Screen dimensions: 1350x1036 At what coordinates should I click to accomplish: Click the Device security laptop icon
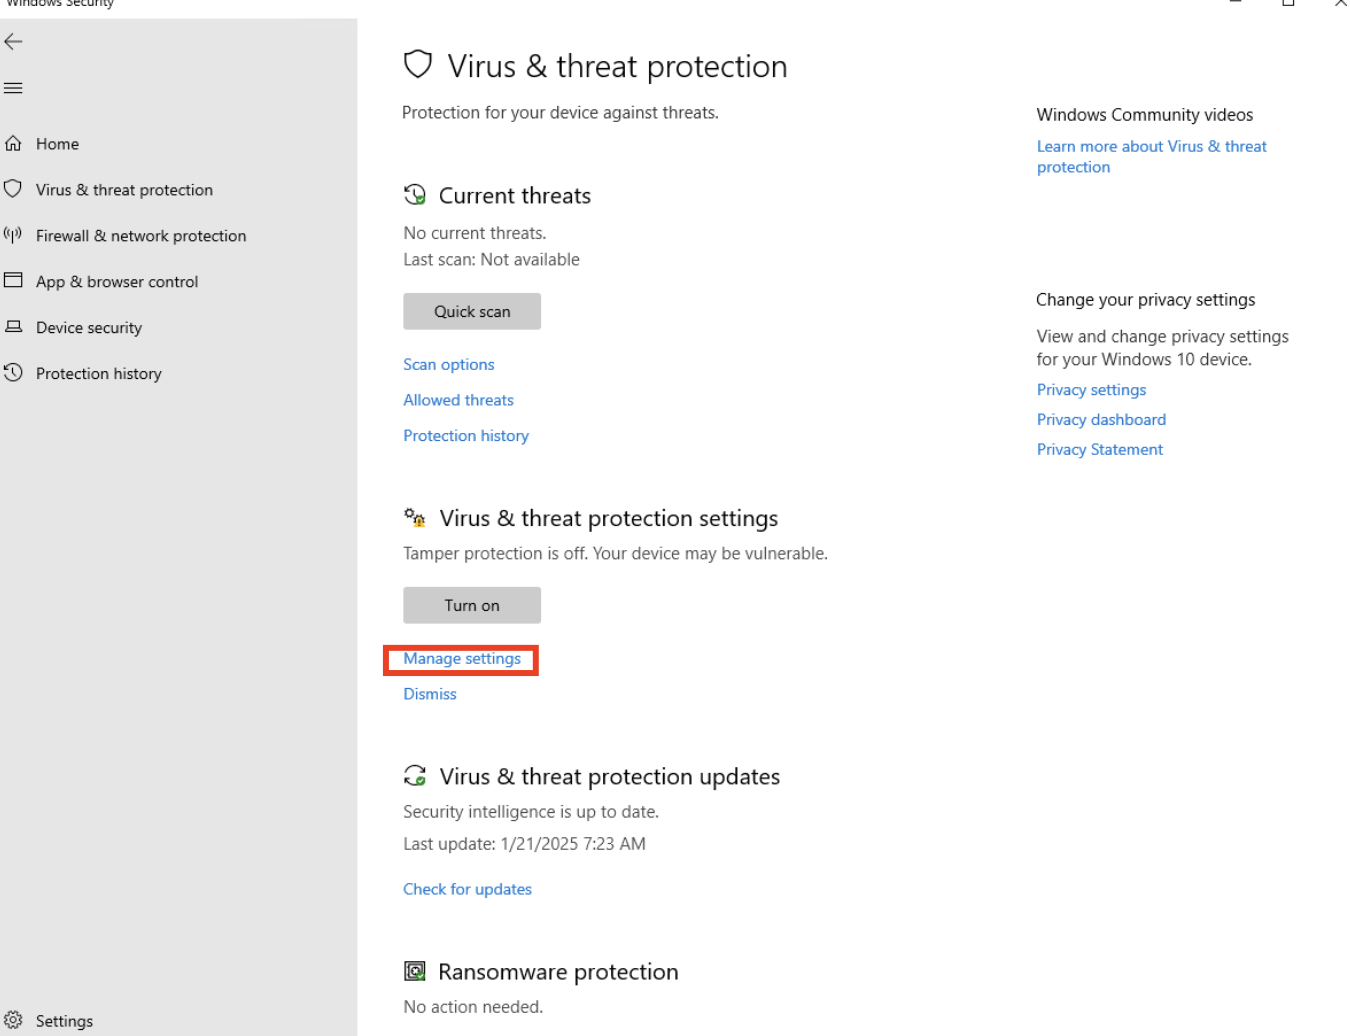(x=13, y=327)
